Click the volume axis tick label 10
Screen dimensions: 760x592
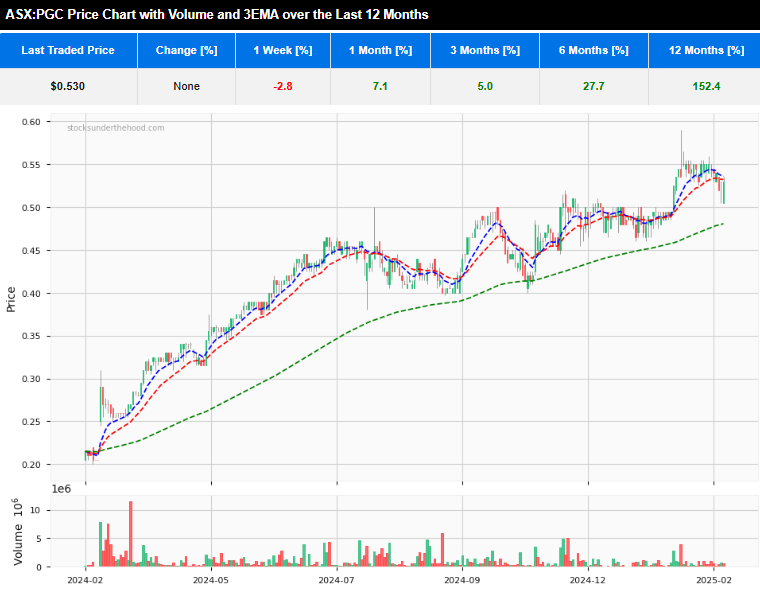click(x=35, y=511)
